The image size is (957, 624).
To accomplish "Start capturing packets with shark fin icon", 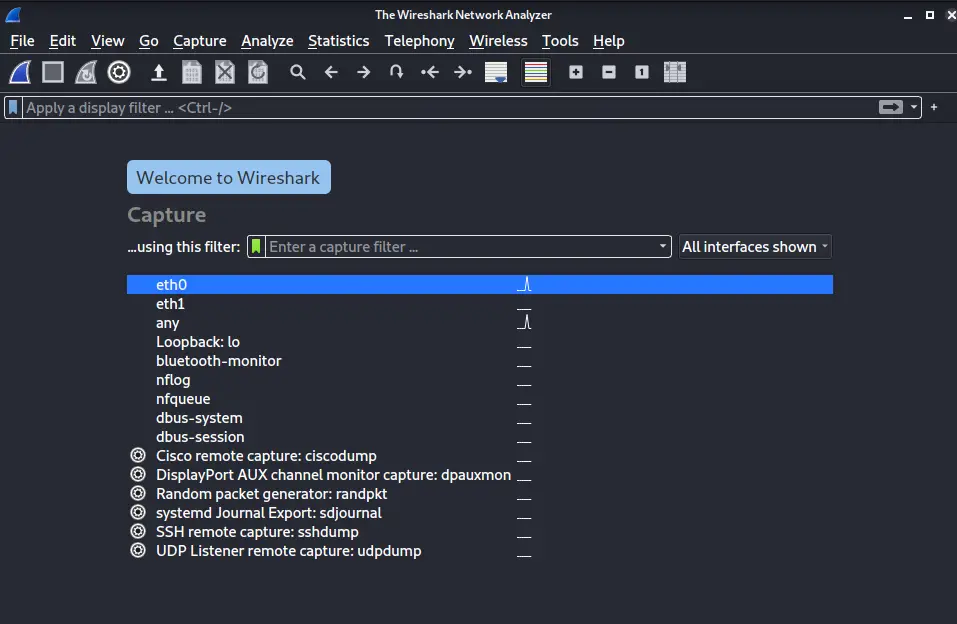I will [x=20, y=72].
